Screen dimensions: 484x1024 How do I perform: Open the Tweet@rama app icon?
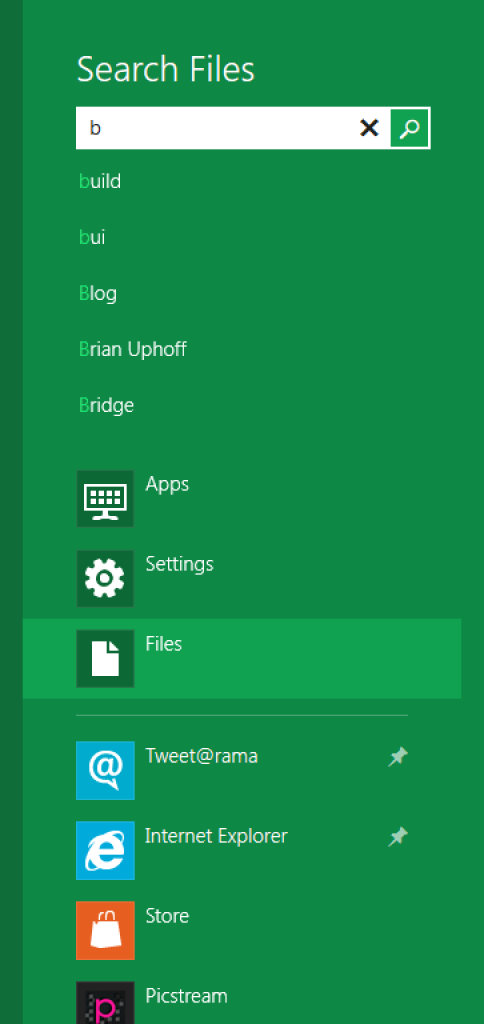click(x=105, y=771)
